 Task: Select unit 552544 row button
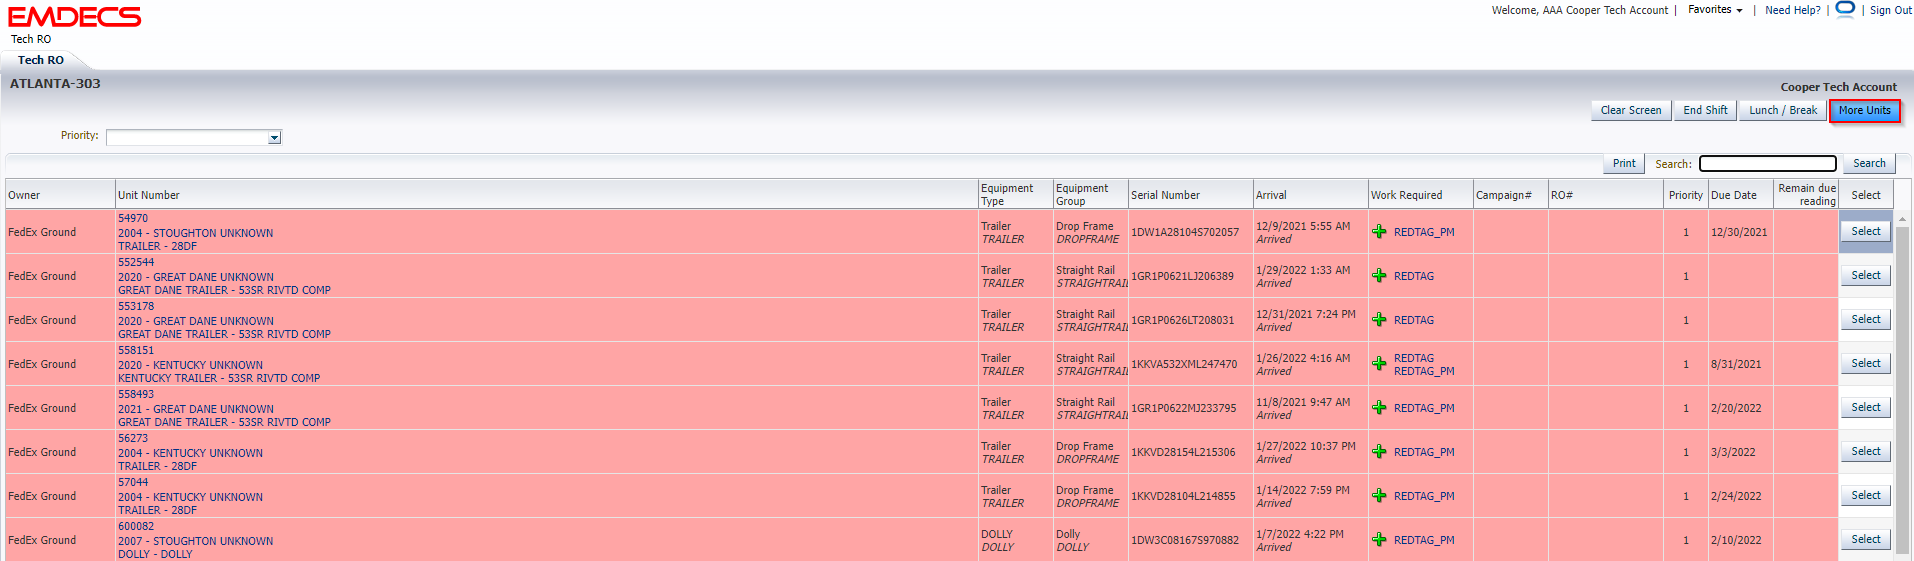point(1865,276)
